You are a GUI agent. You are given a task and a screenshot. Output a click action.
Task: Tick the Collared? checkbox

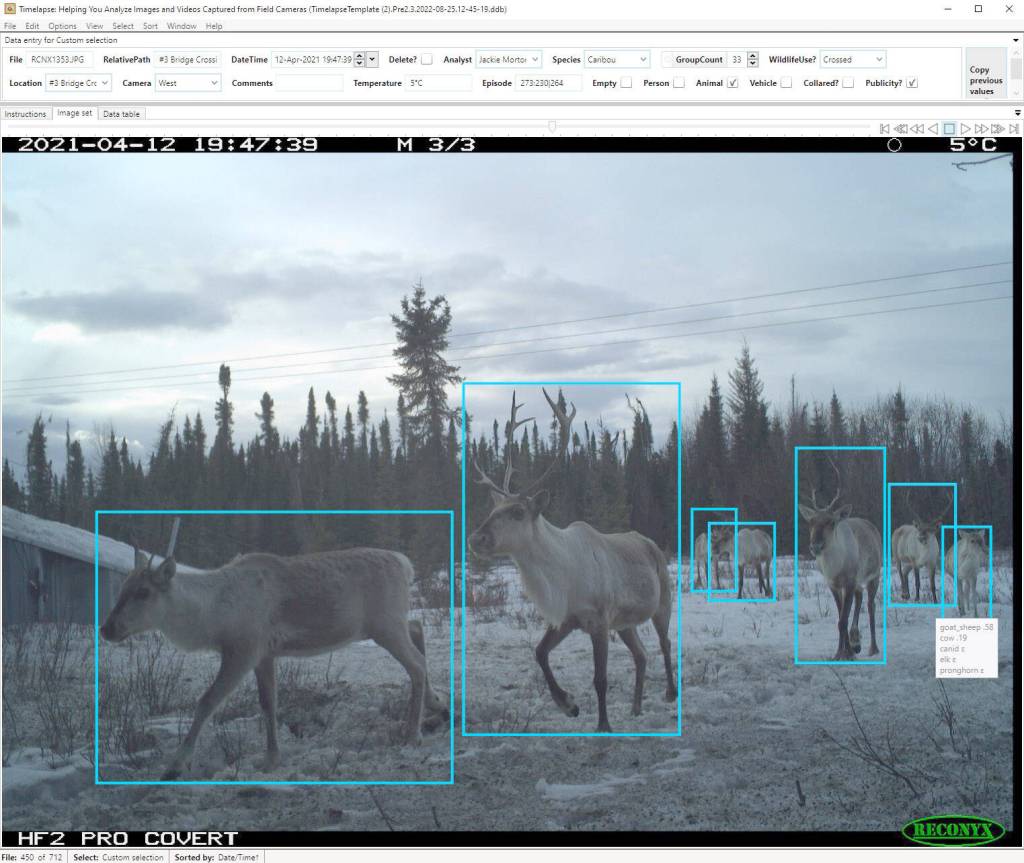coord(848,83)
